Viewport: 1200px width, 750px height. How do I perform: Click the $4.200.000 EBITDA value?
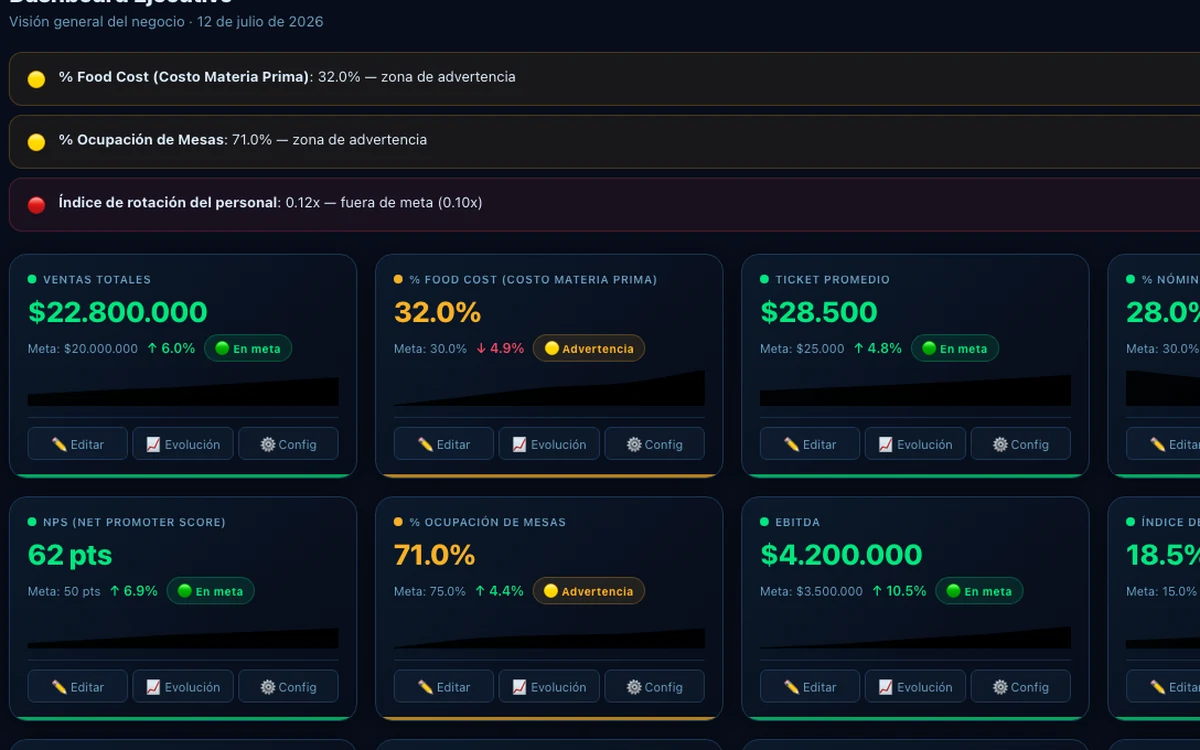pyautogui.click(x=841, y=555)
